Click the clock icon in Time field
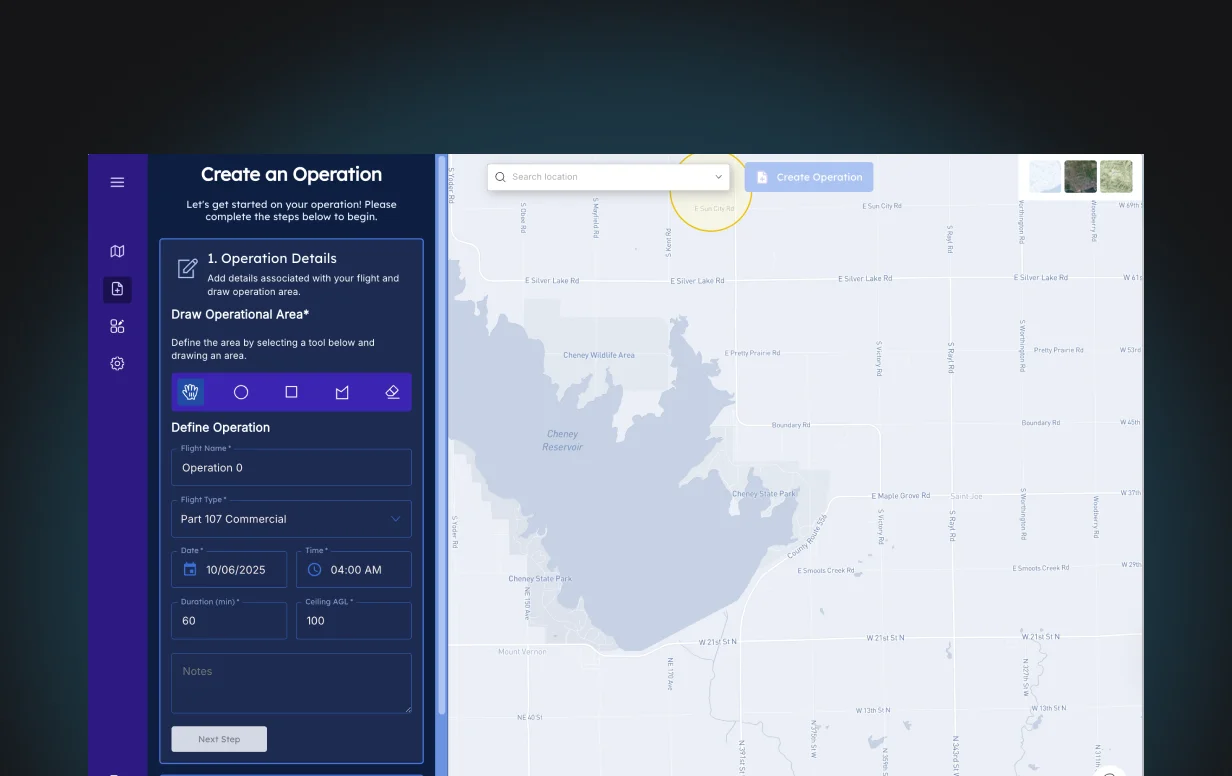 point(314,569)
